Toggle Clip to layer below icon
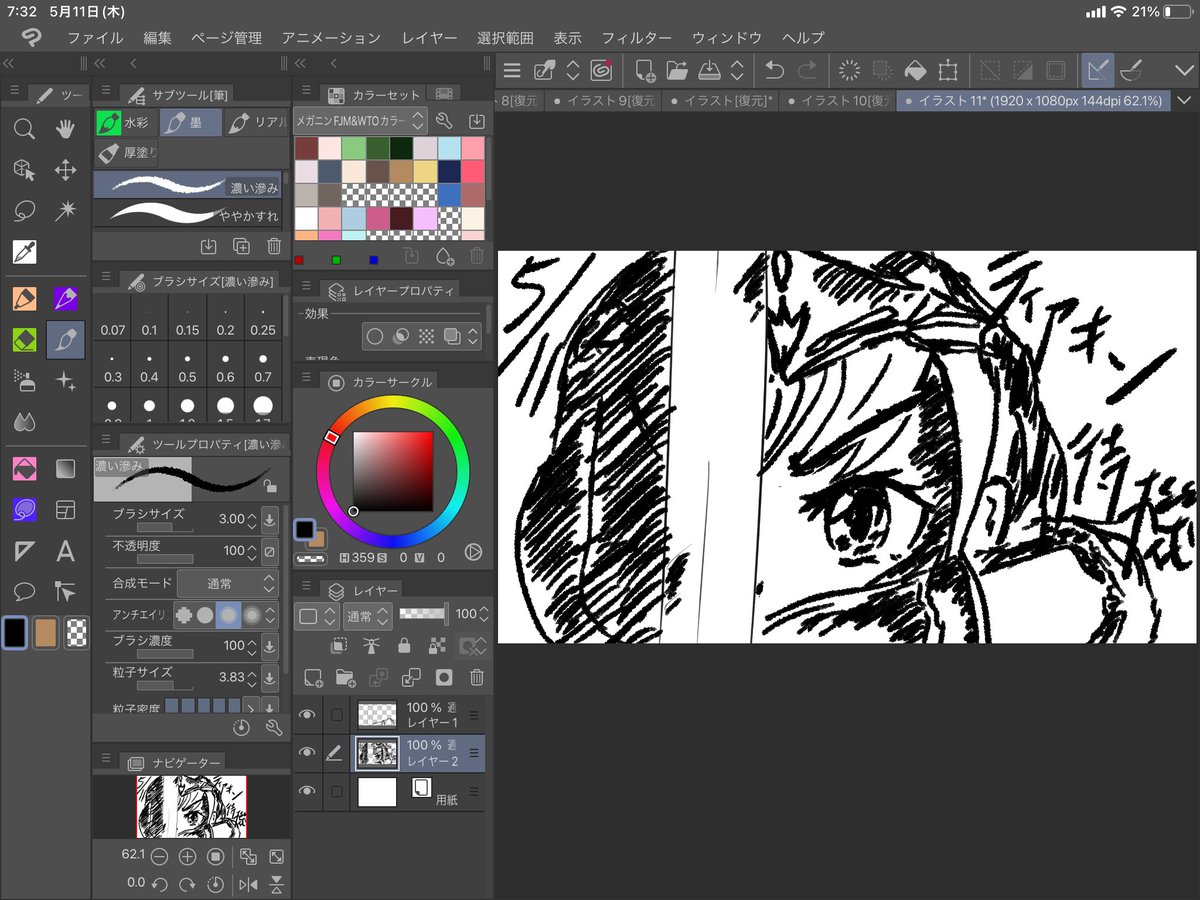 click(x=339, y=646)
